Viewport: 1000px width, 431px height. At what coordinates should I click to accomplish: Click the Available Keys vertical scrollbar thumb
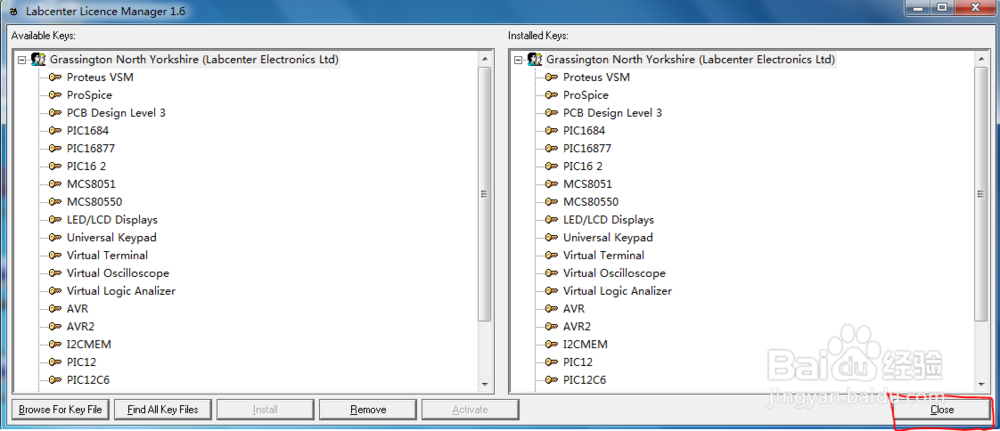[x=485, y=194]
